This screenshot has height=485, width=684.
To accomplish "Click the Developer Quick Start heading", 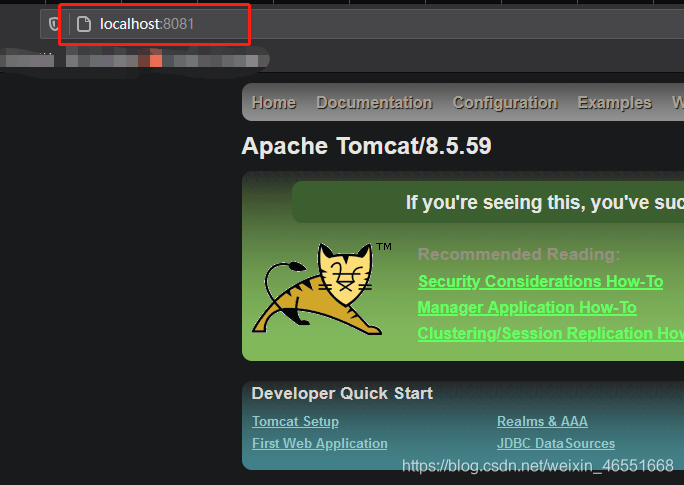I will [342, 393].
